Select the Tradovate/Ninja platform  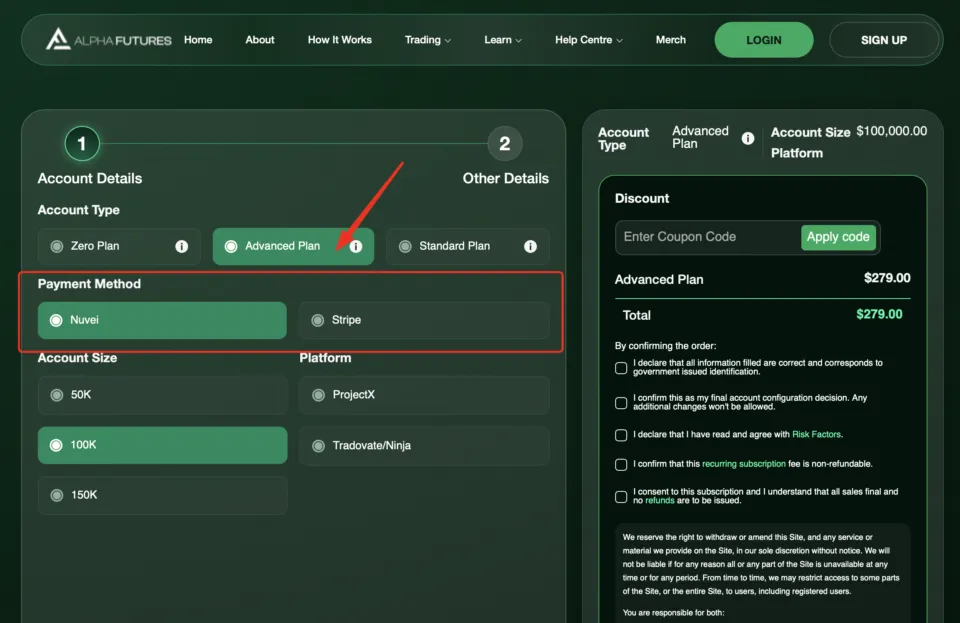[424, 445]
